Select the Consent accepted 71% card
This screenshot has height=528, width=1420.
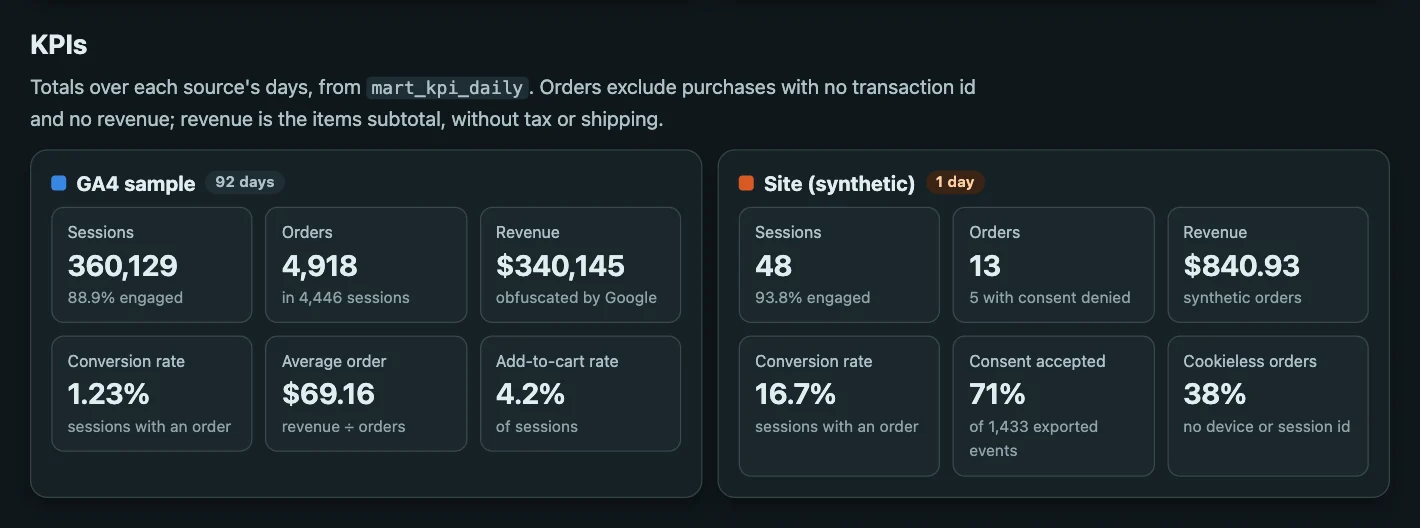click(1053, 406)
